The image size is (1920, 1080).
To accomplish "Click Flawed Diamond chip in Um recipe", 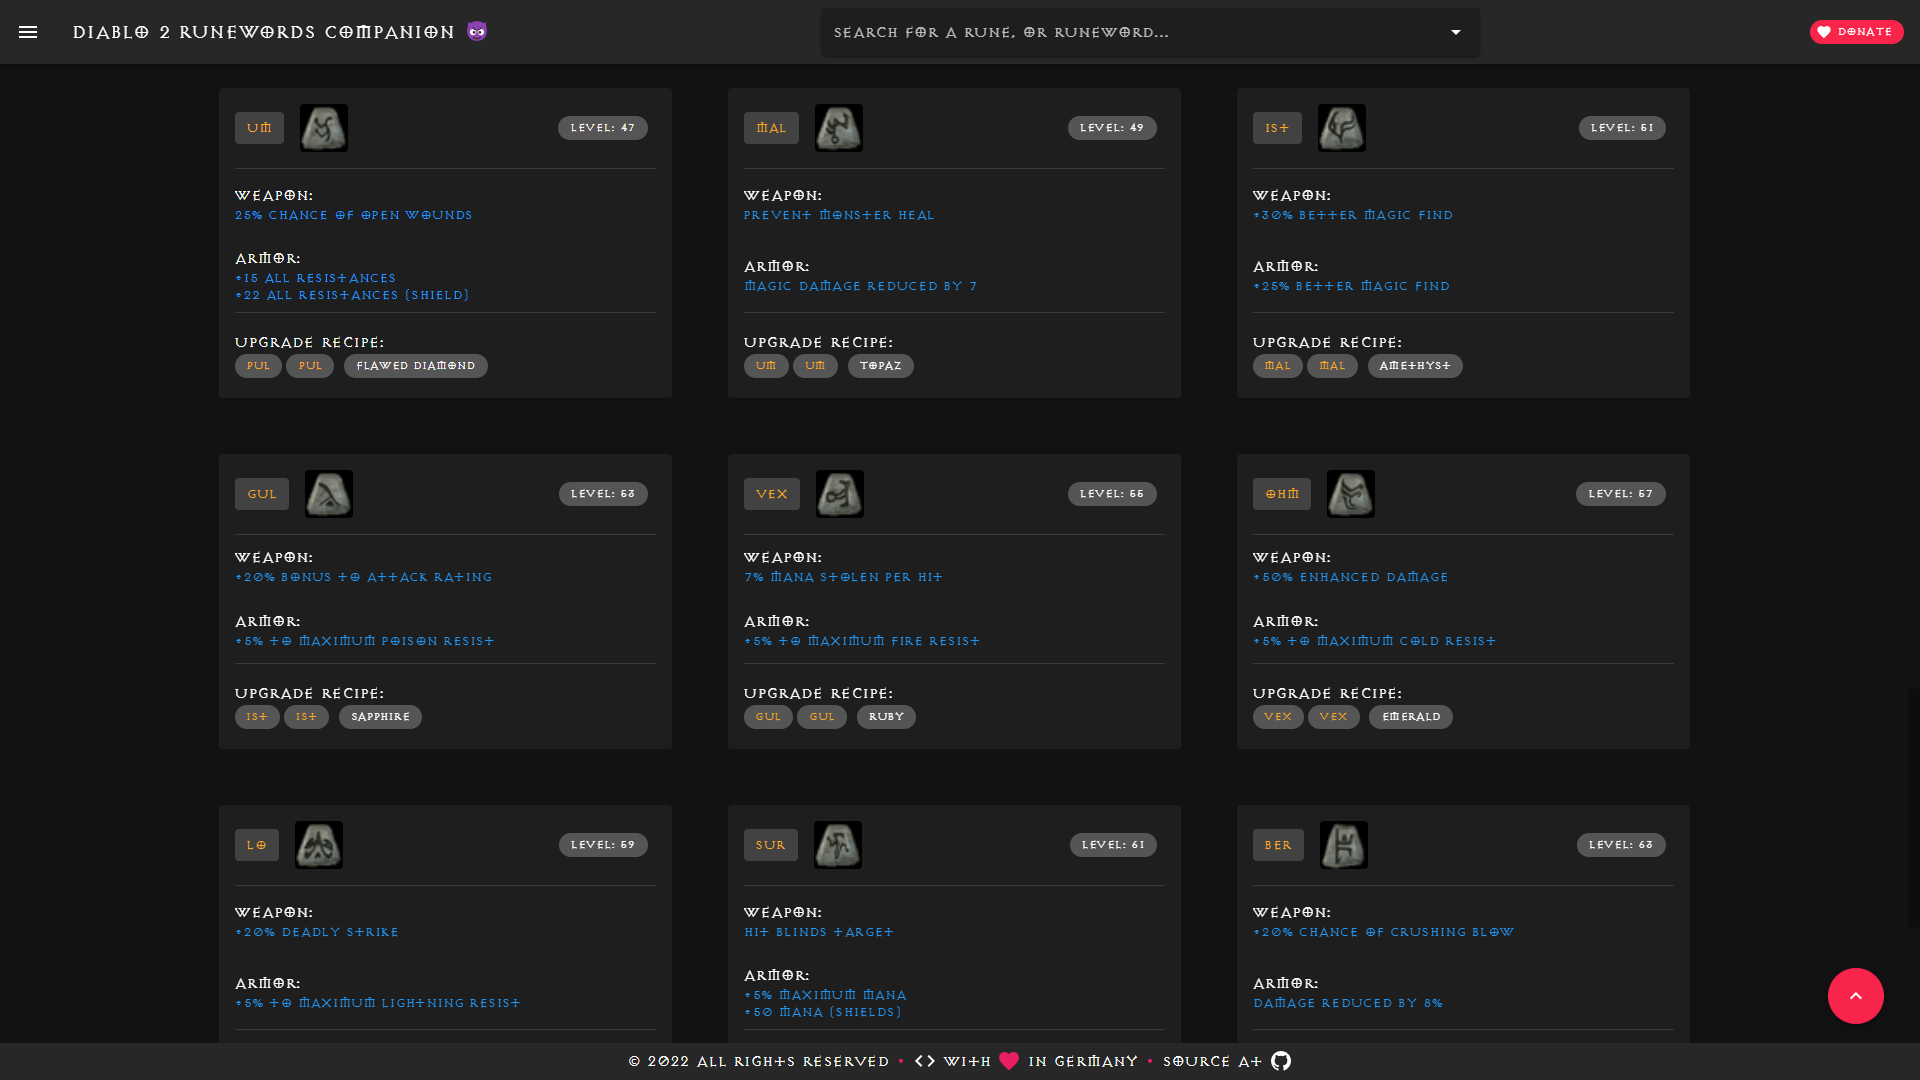I will click(x=416, y=366).
